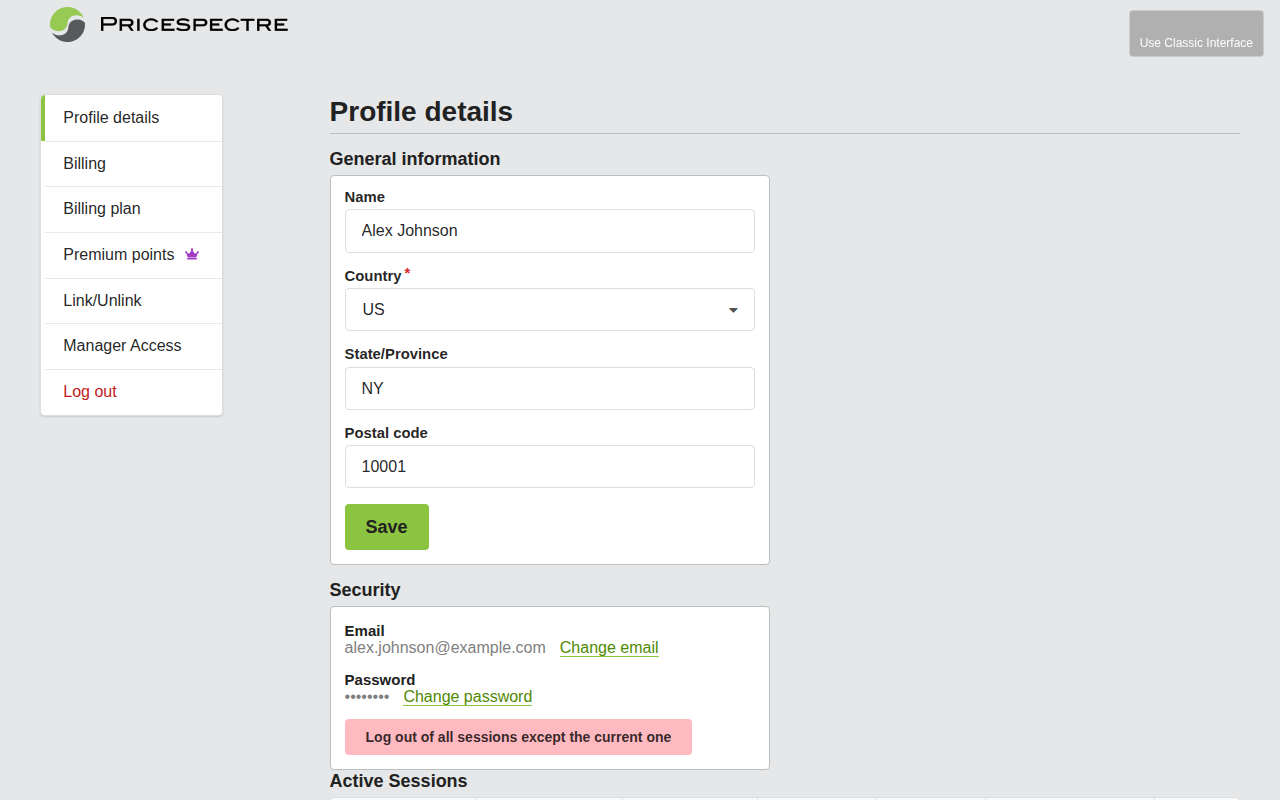Switch to the Classic Interface
The width and height of the screenshot is (1280, 800).
pos(1196,33)
